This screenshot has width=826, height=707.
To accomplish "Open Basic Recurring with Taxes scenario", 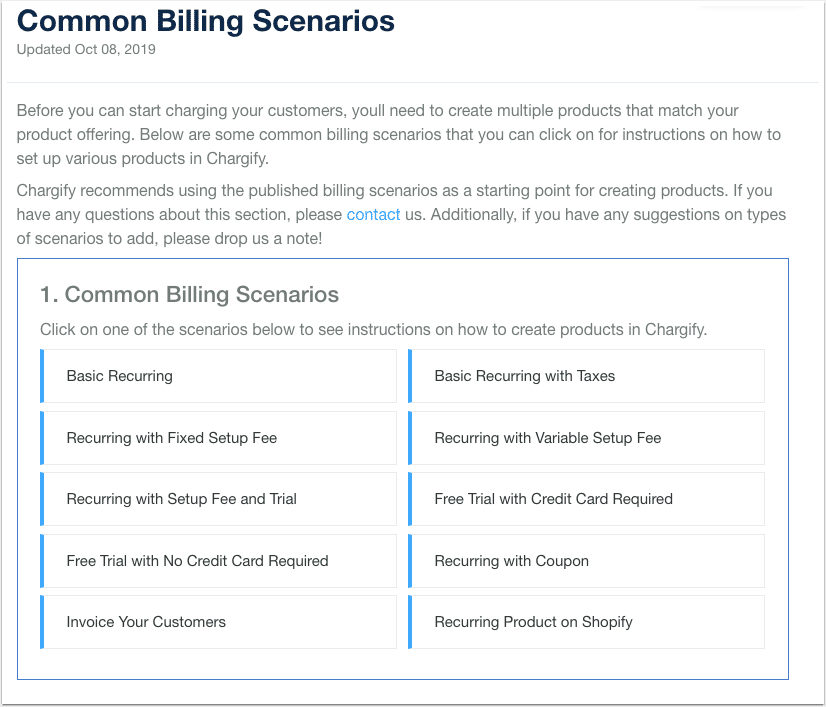I will pyautogui.click(x=525, y=376).
